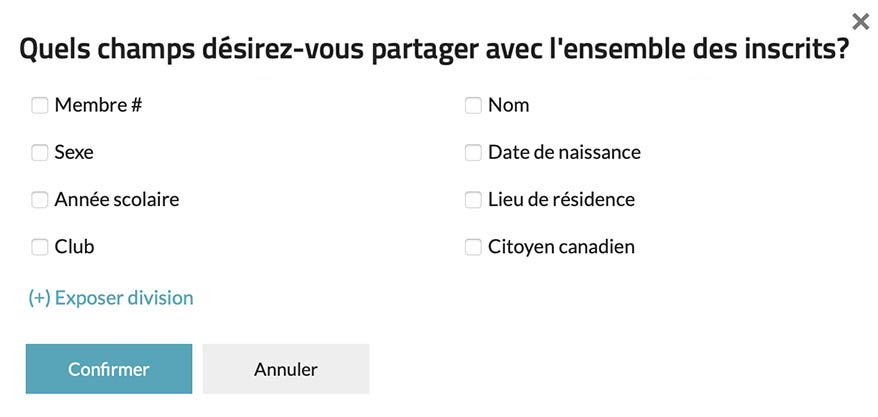Tick the Année scolaire checkbox
Viewport: 878px width, 417px height.
[40, 200]
